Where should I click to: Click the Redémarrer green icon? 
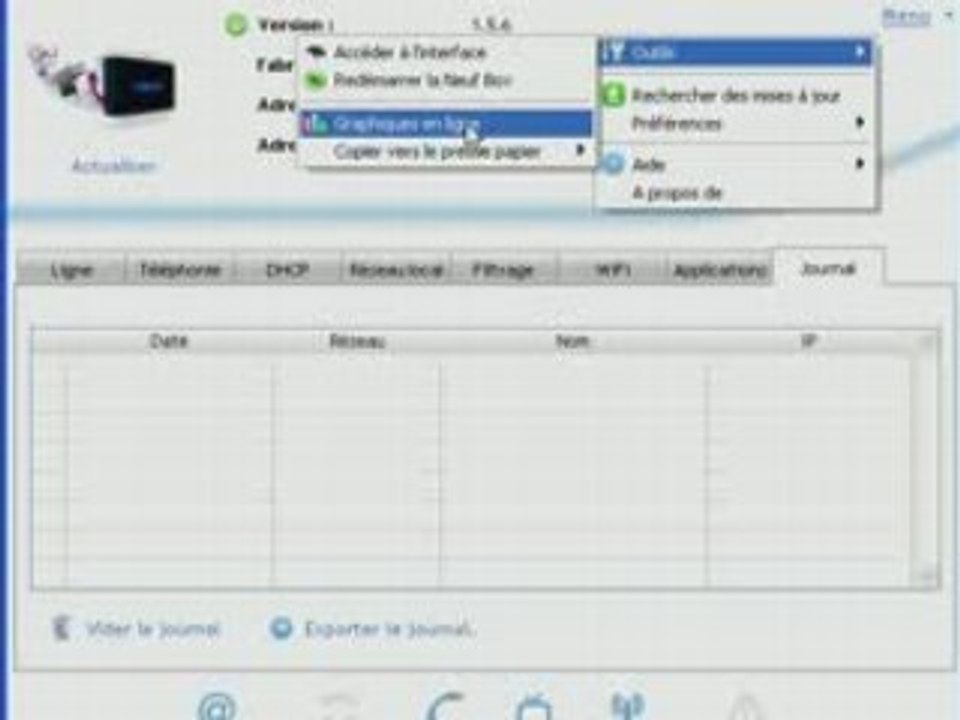point(316,80)
